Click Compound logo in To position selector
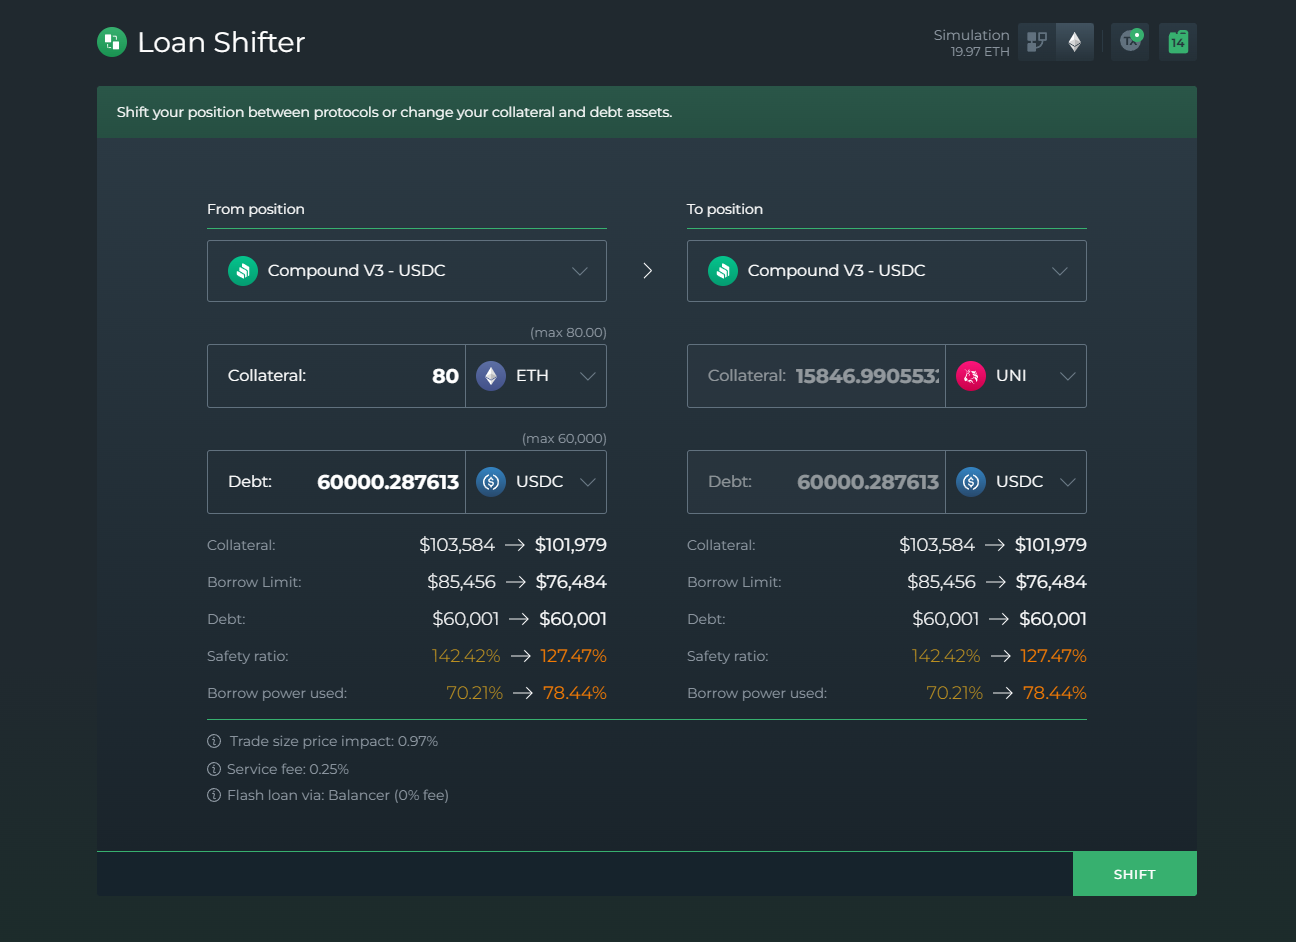The height and width of the screenshot is (942, 1296). click(723, 271)
